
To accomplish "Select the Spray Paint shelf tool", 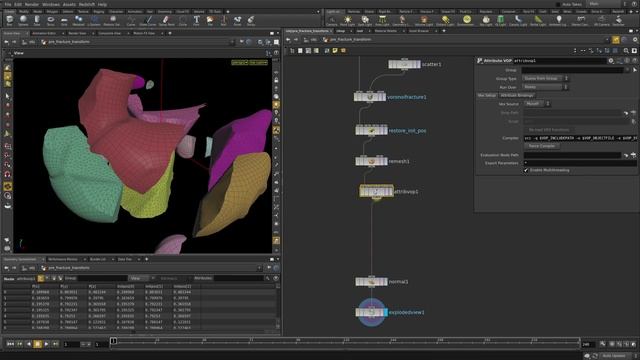I will pos(166,20).
